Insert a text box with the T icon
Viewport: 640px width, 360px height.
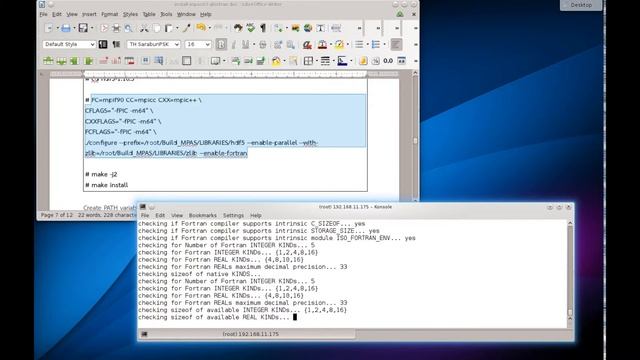pyautogui.click(x=320, y=28)
